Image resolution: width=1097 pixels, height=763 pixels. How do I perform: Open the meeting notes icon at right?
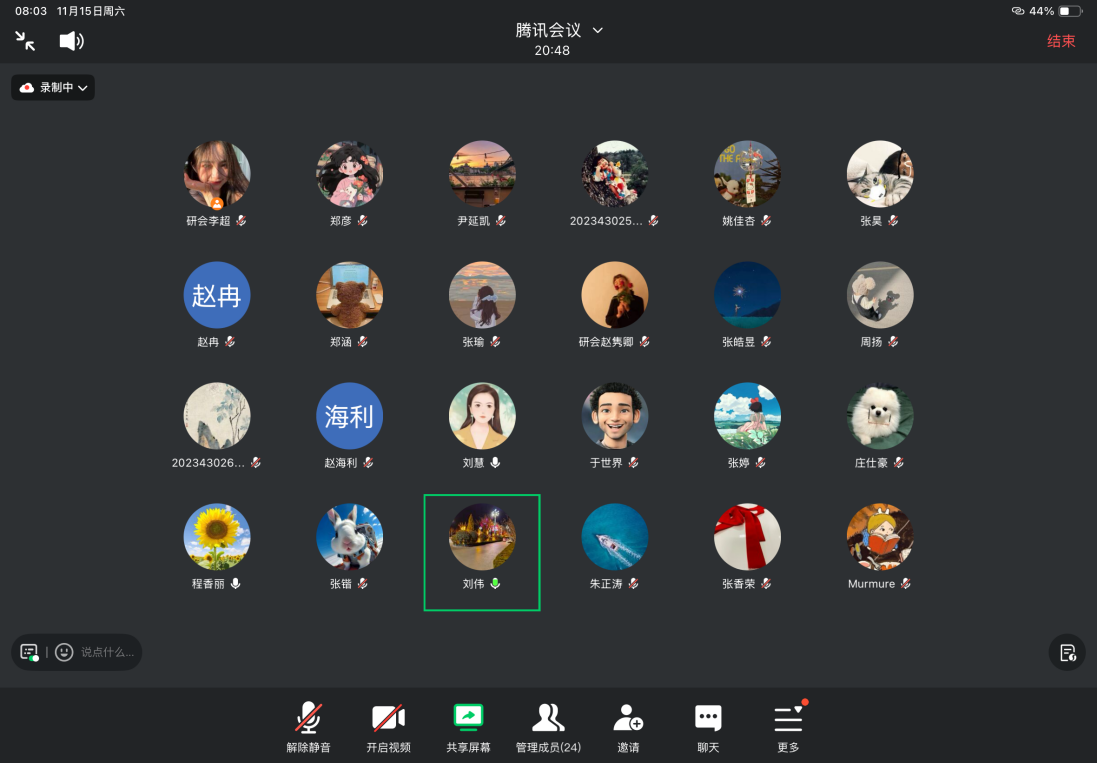point(1067,653)
